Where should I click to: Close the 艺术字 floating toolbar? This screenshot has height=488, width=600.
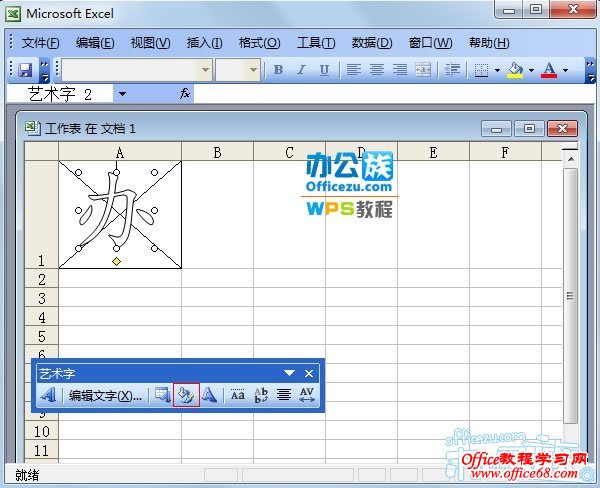click(x=309, y=374)
